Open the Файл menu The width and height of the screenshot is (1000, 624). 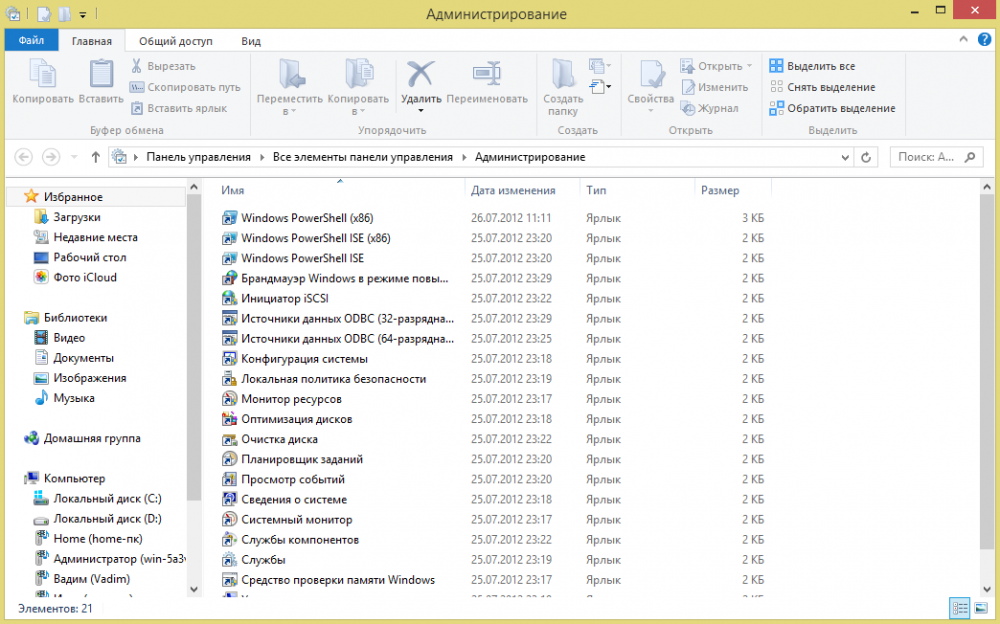coord(31,41)
